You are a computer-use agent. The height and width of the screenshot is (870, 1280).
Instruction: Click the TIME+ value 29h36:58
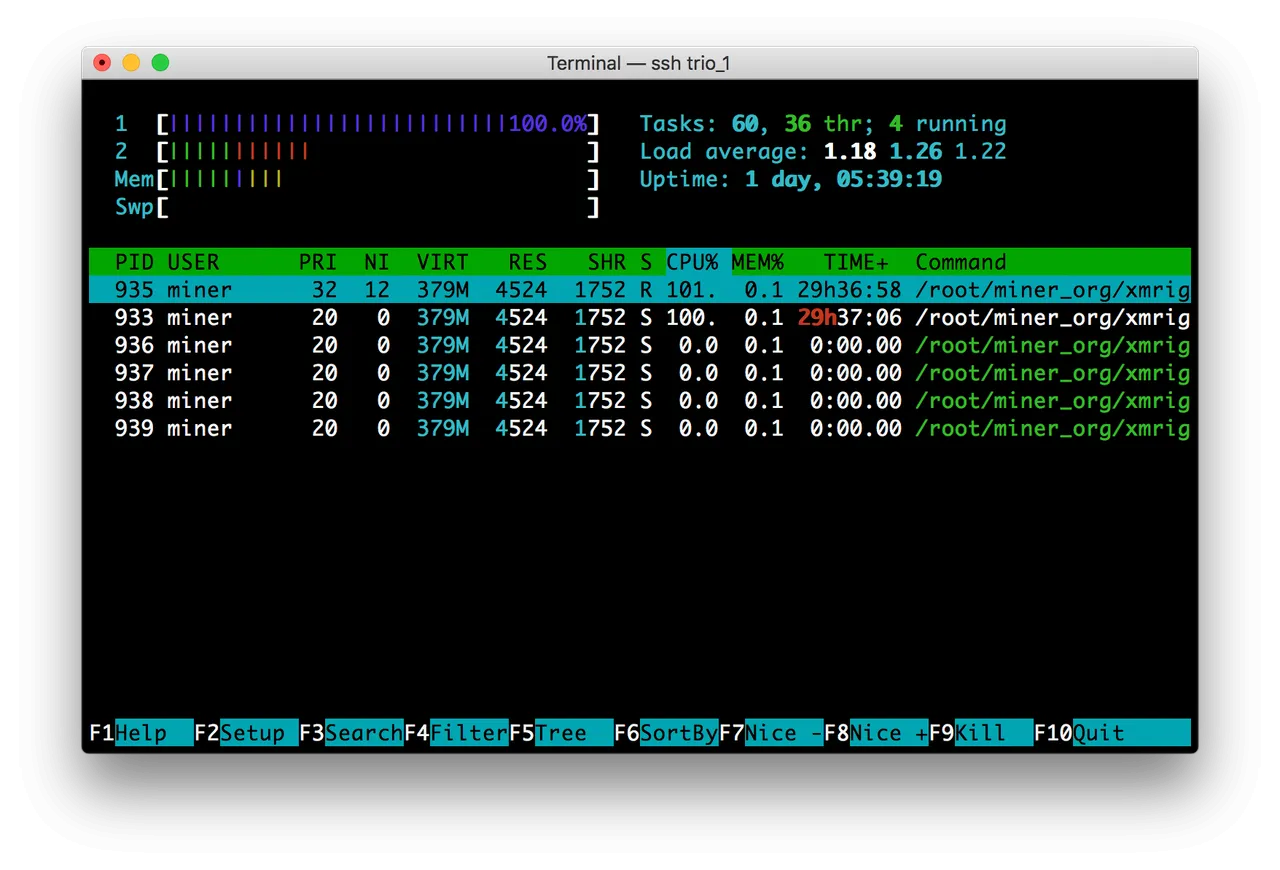pyautogui.click(x=850, y=290)
